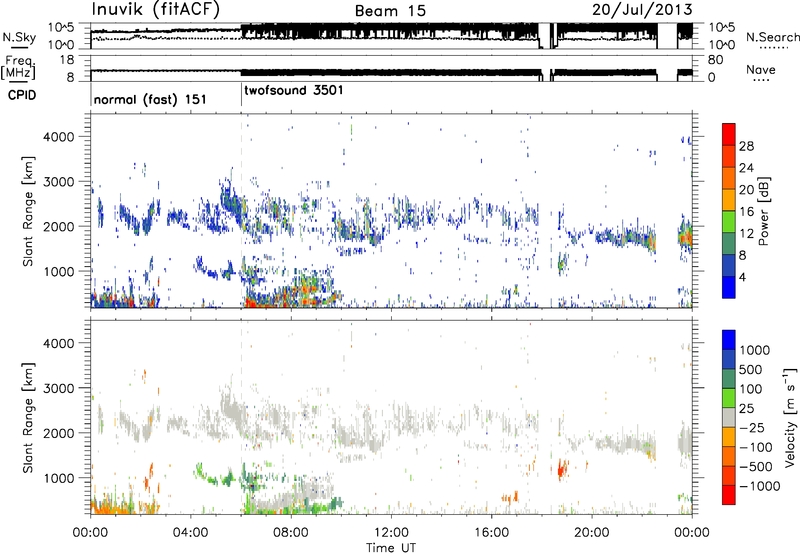This screenshot has width=800, height=554.
Task: Click the blue top of velocity colorbar
Action: [x=729, y=340]
